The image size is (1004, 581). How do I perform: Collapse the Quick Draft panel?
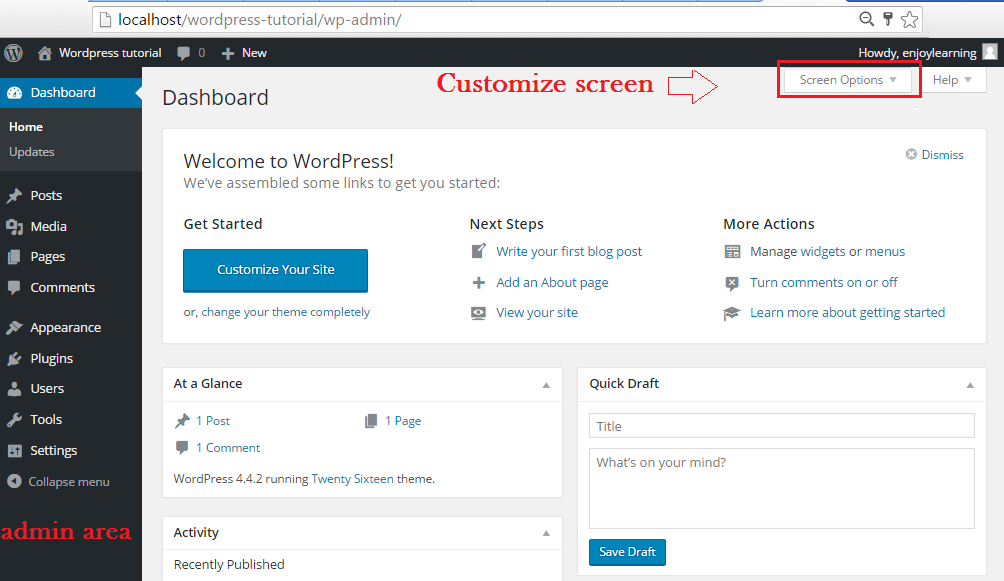pos(970,385)
